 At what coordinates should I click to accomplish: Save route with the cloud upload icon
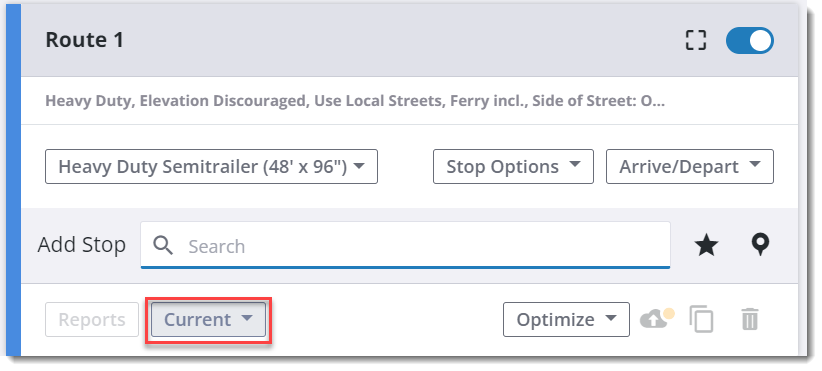[653, 320]
